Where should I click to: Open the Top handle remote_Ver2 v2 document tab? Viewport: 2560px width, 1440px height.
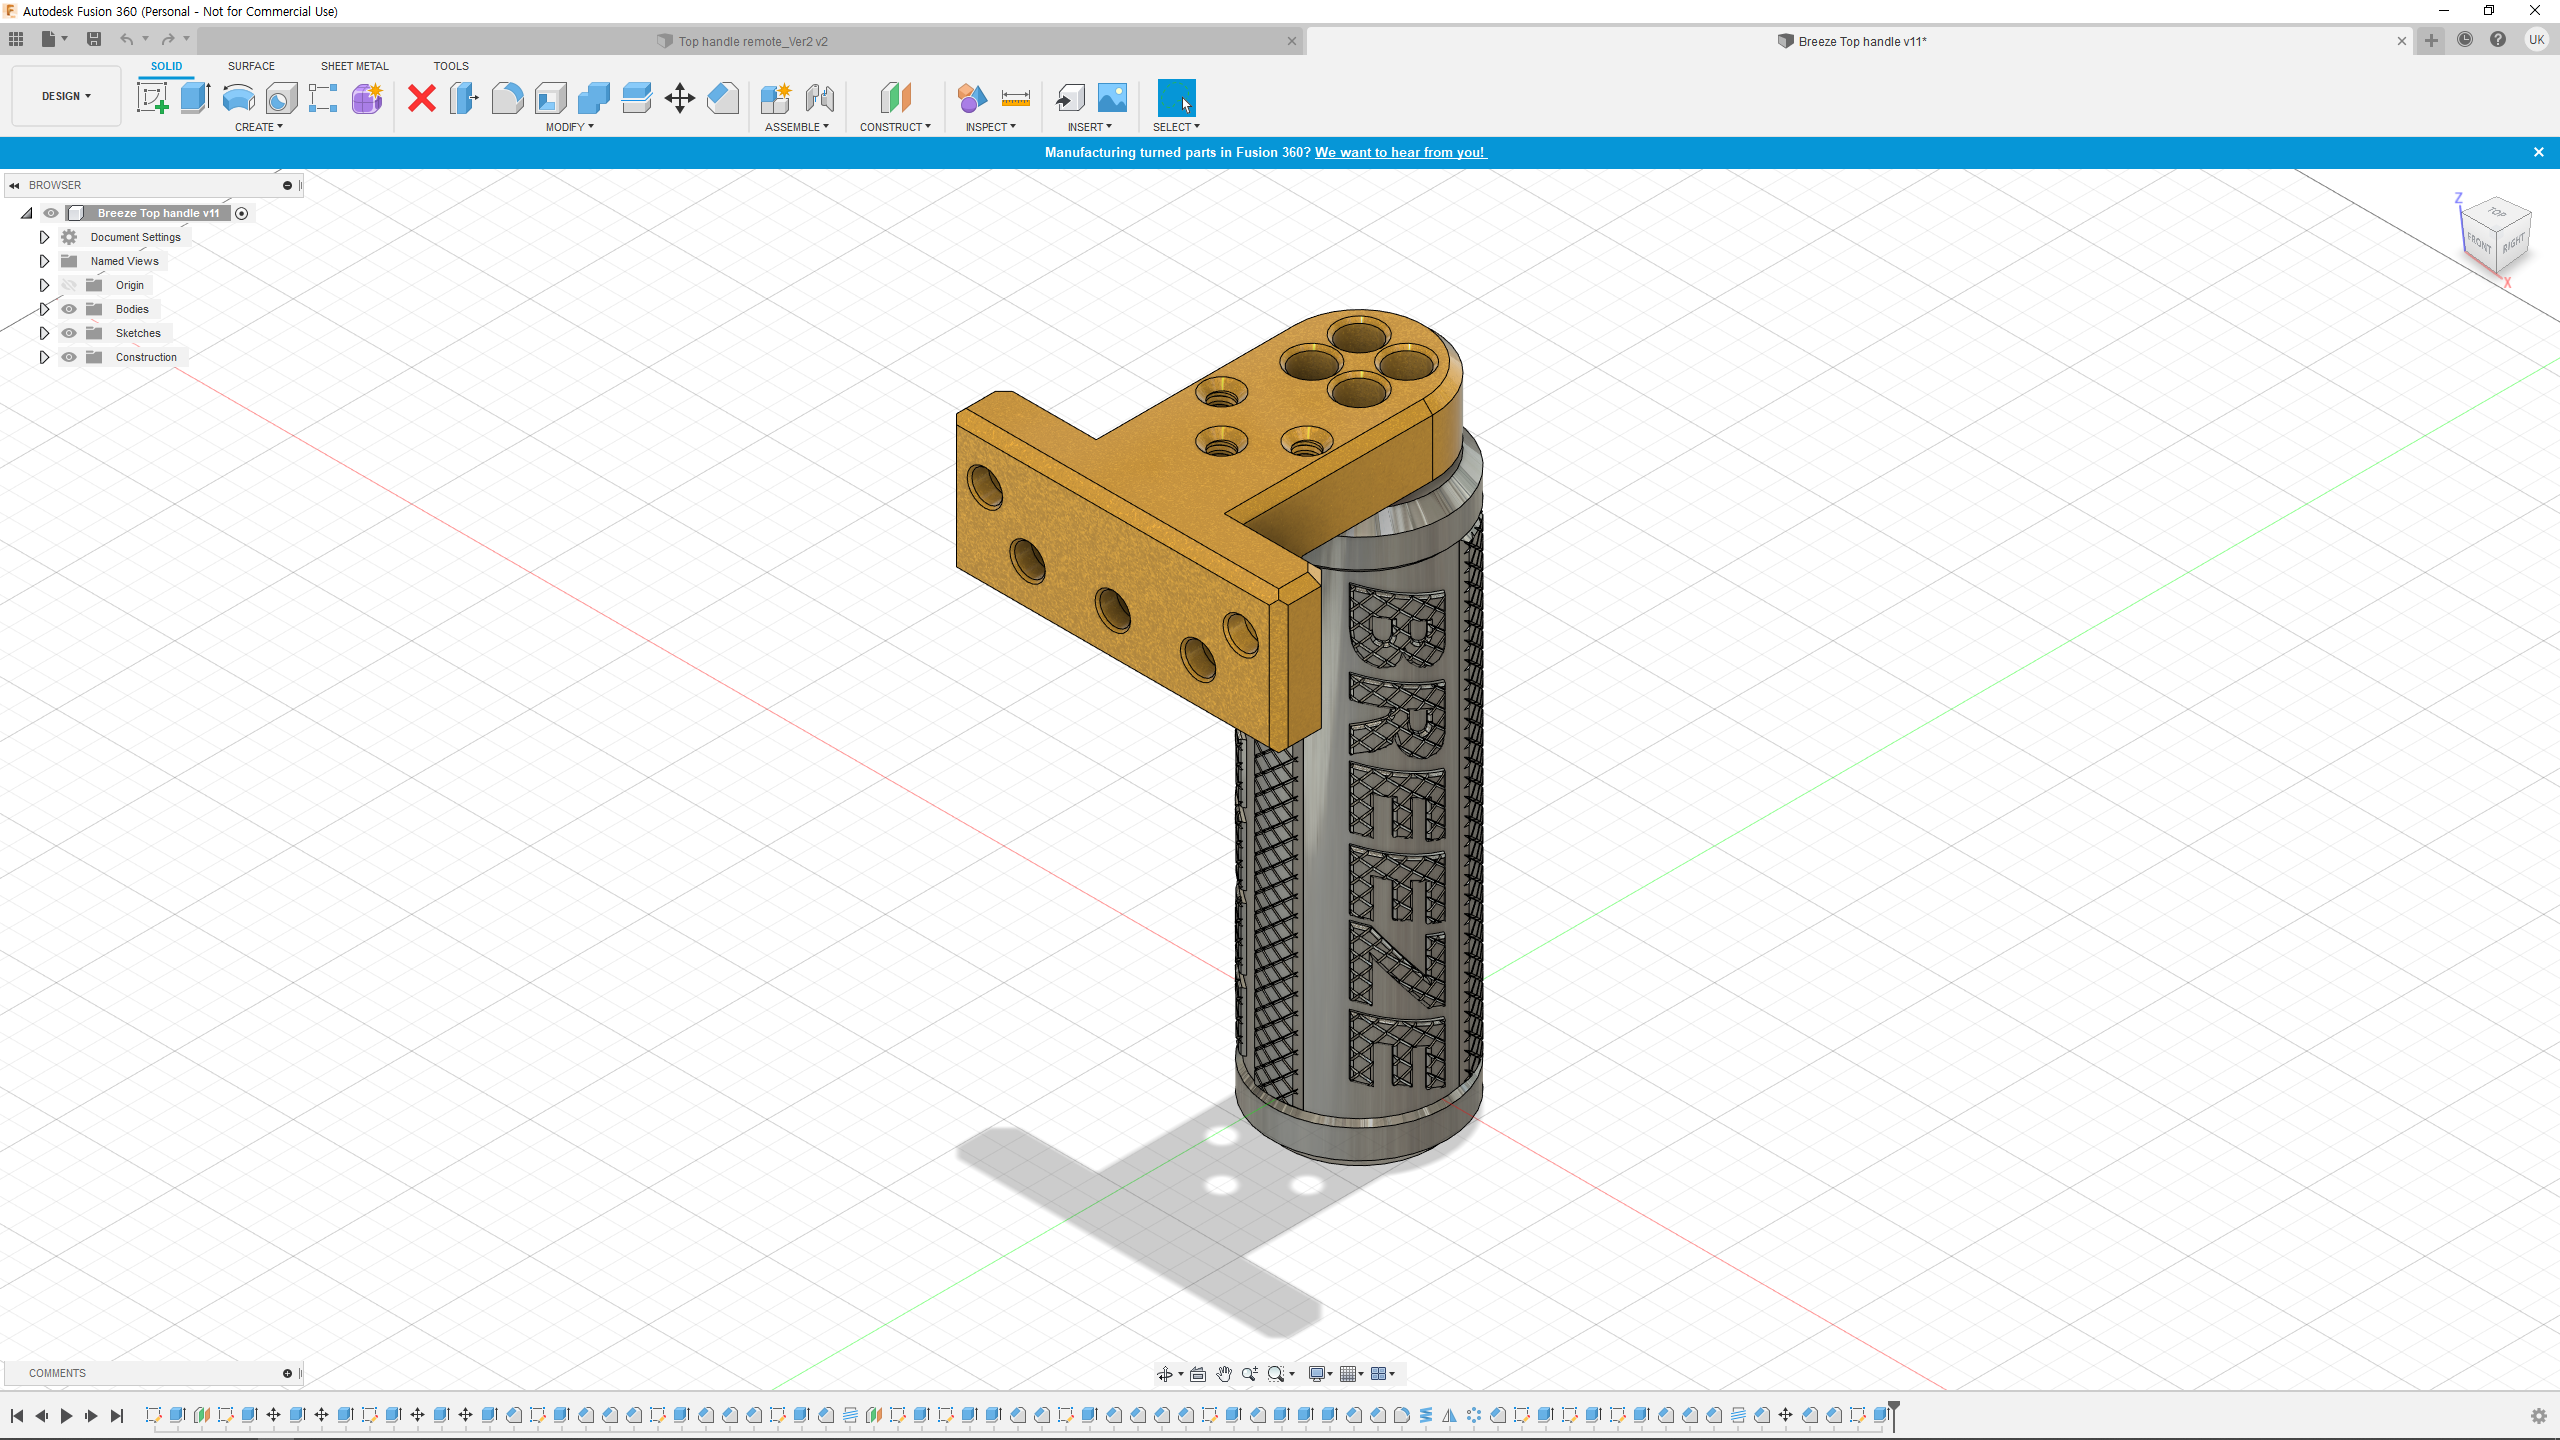pos(752,41)
